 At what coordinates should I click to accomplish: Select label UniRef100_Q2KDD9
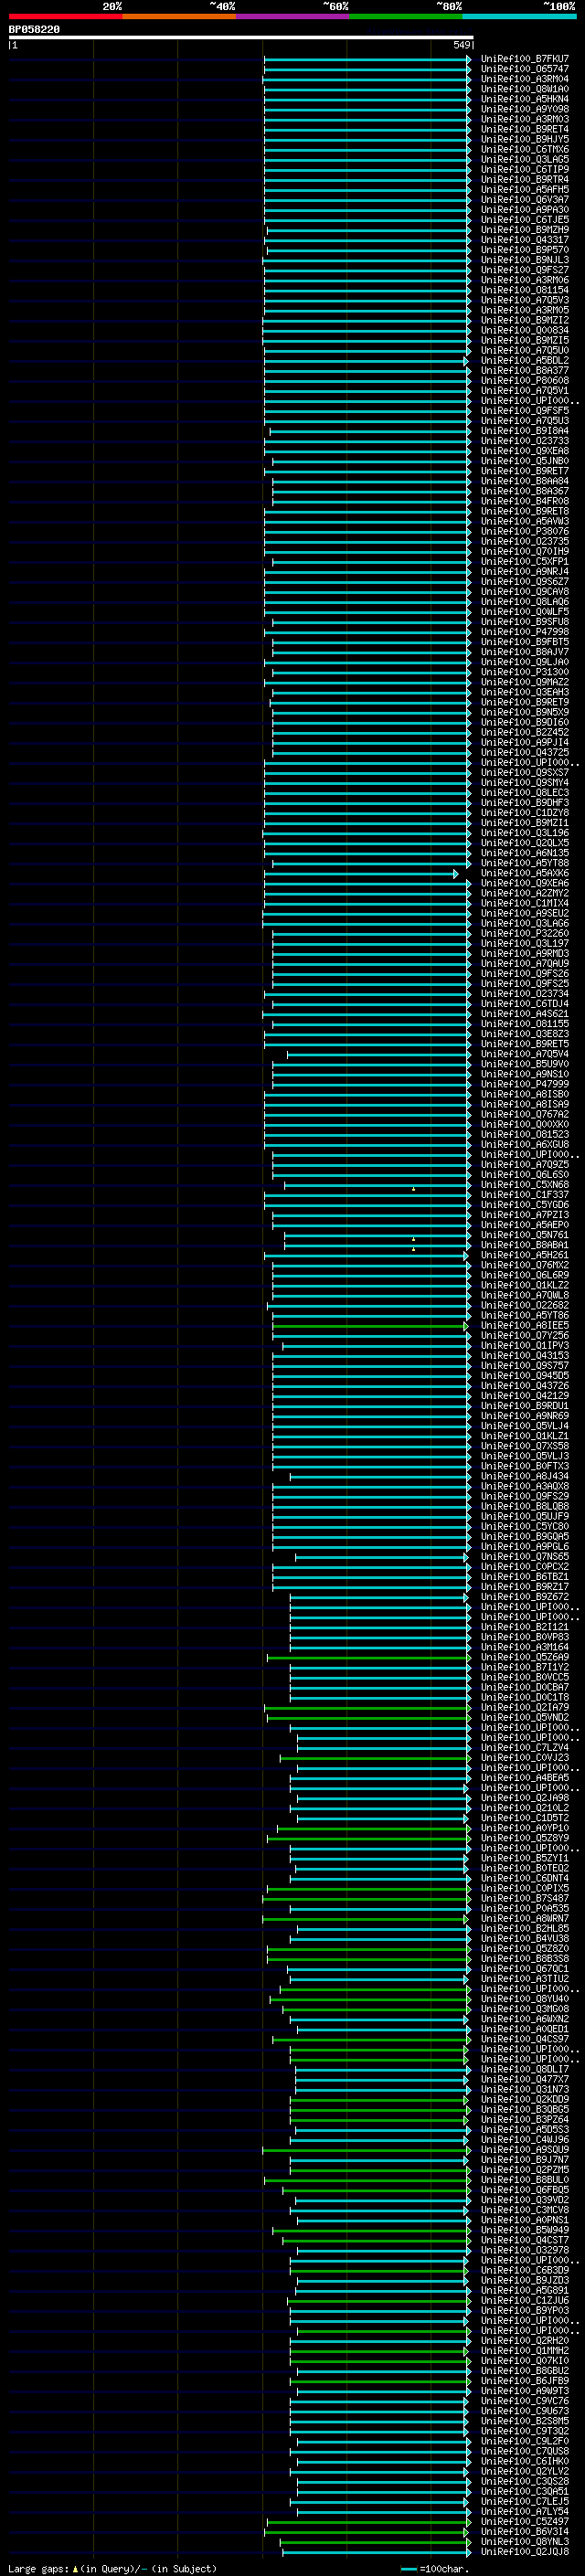click(x=525, y=2099)
